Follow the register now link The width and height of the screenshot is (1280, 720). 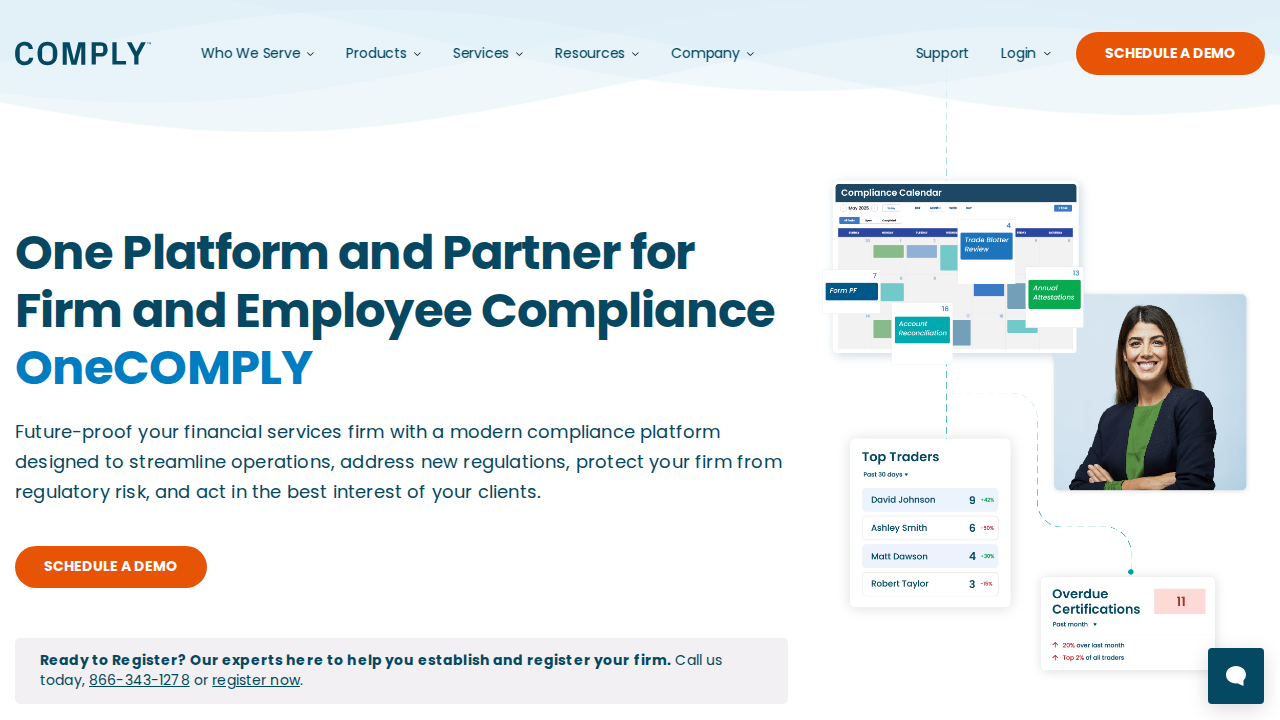click(256, 680)
